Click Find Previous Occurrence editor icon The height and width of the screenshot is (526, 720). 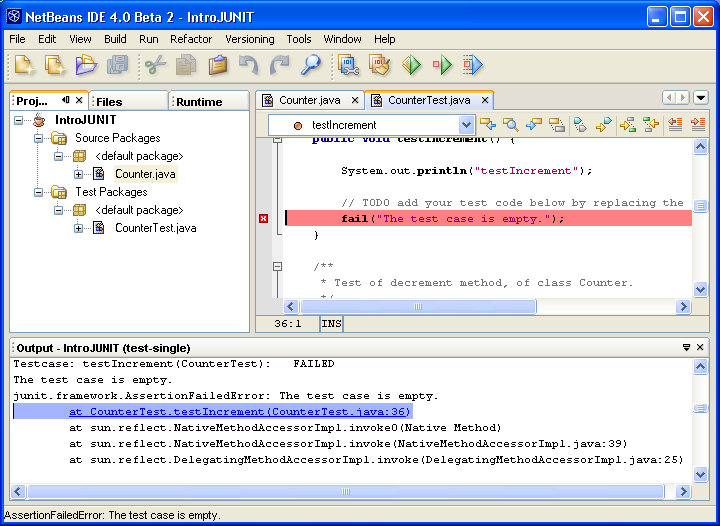pyautogui.click(x=488, y=124)
